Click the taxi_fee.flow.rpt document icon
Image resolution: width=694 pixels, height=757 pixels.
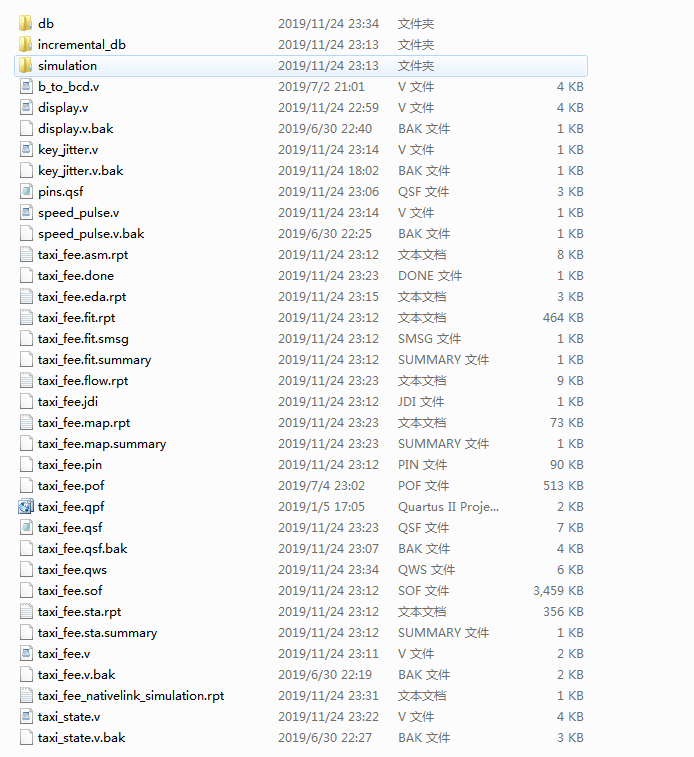pos(26,380)
